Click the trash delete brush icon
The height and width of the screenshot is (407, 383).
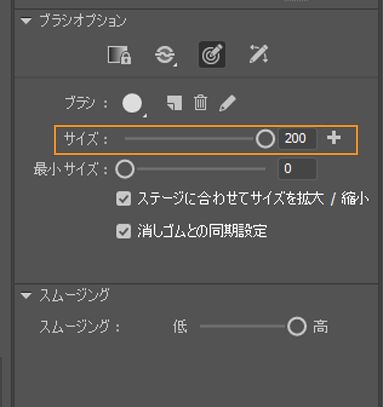[x=200, y=102]
